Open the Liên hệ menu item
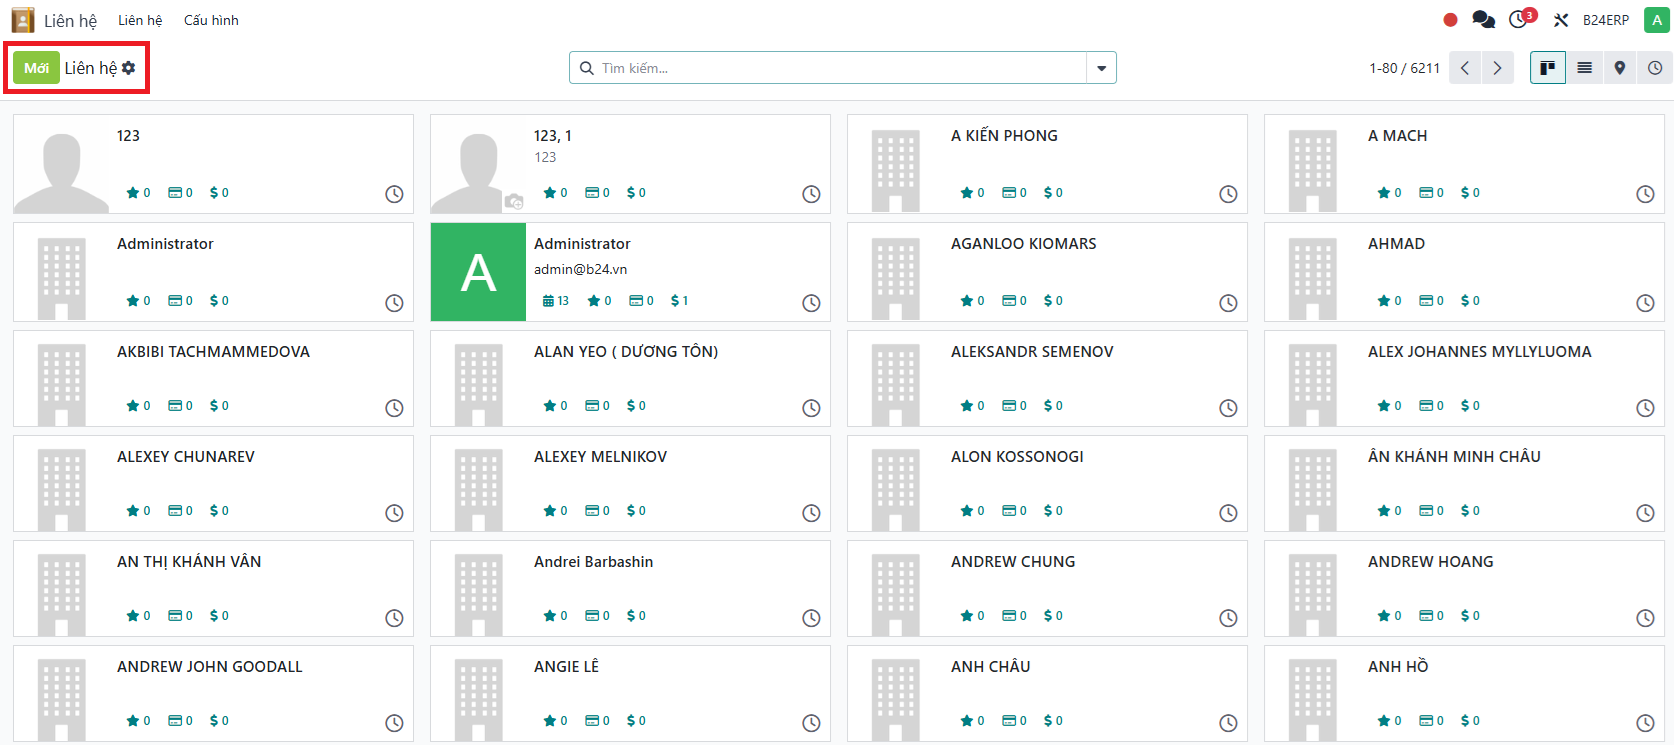Viewport: 1674px width, 745px height. click(x=140, y=20)
